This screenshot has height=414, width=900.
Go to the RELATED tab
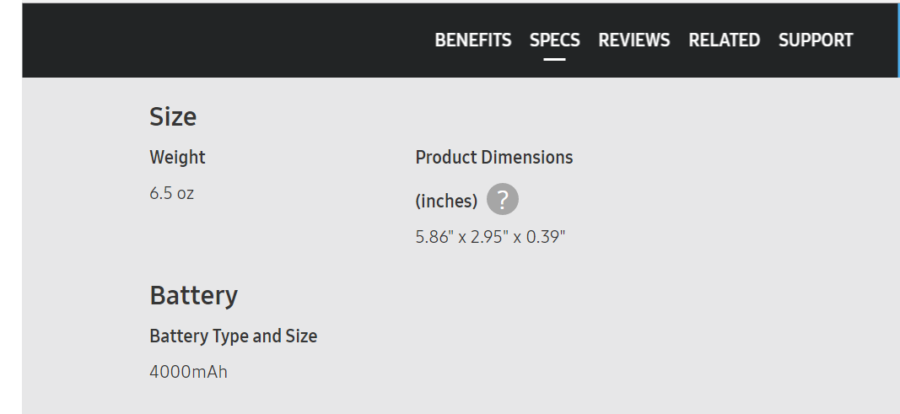point(725,40)
